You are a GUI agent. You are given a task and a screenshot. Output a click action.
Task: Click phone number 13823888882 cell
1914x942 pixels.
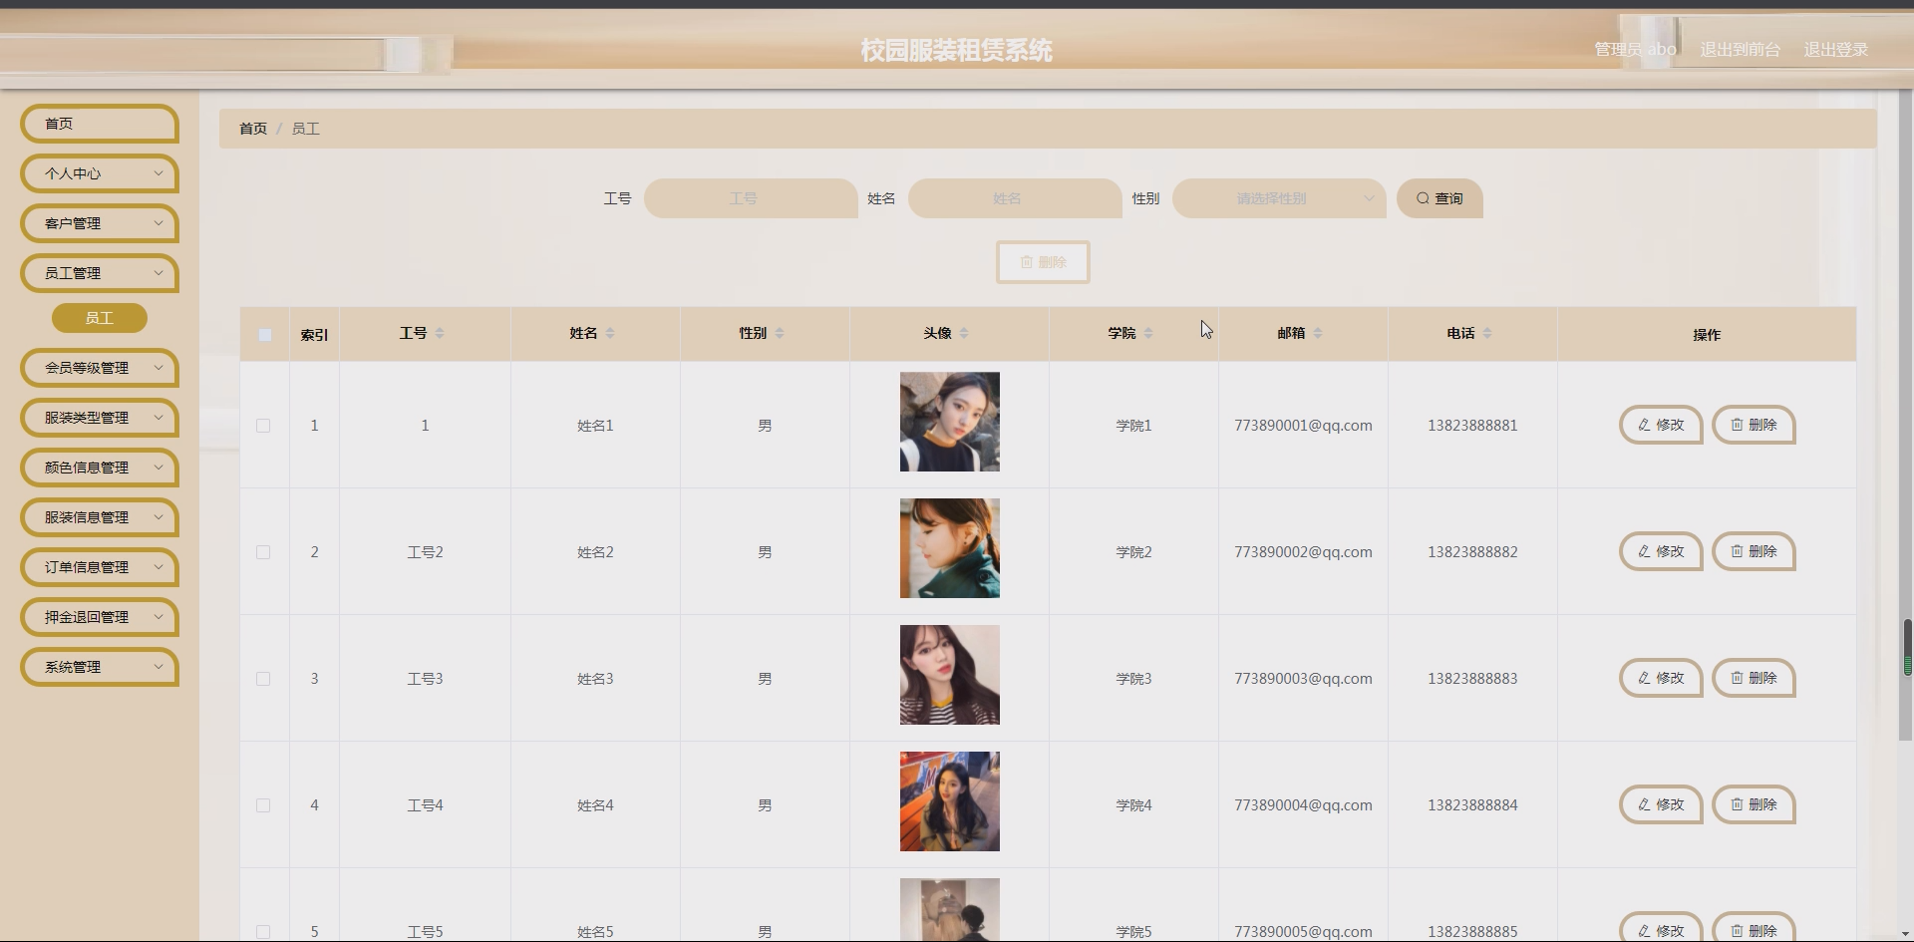tap(1472, 552)
